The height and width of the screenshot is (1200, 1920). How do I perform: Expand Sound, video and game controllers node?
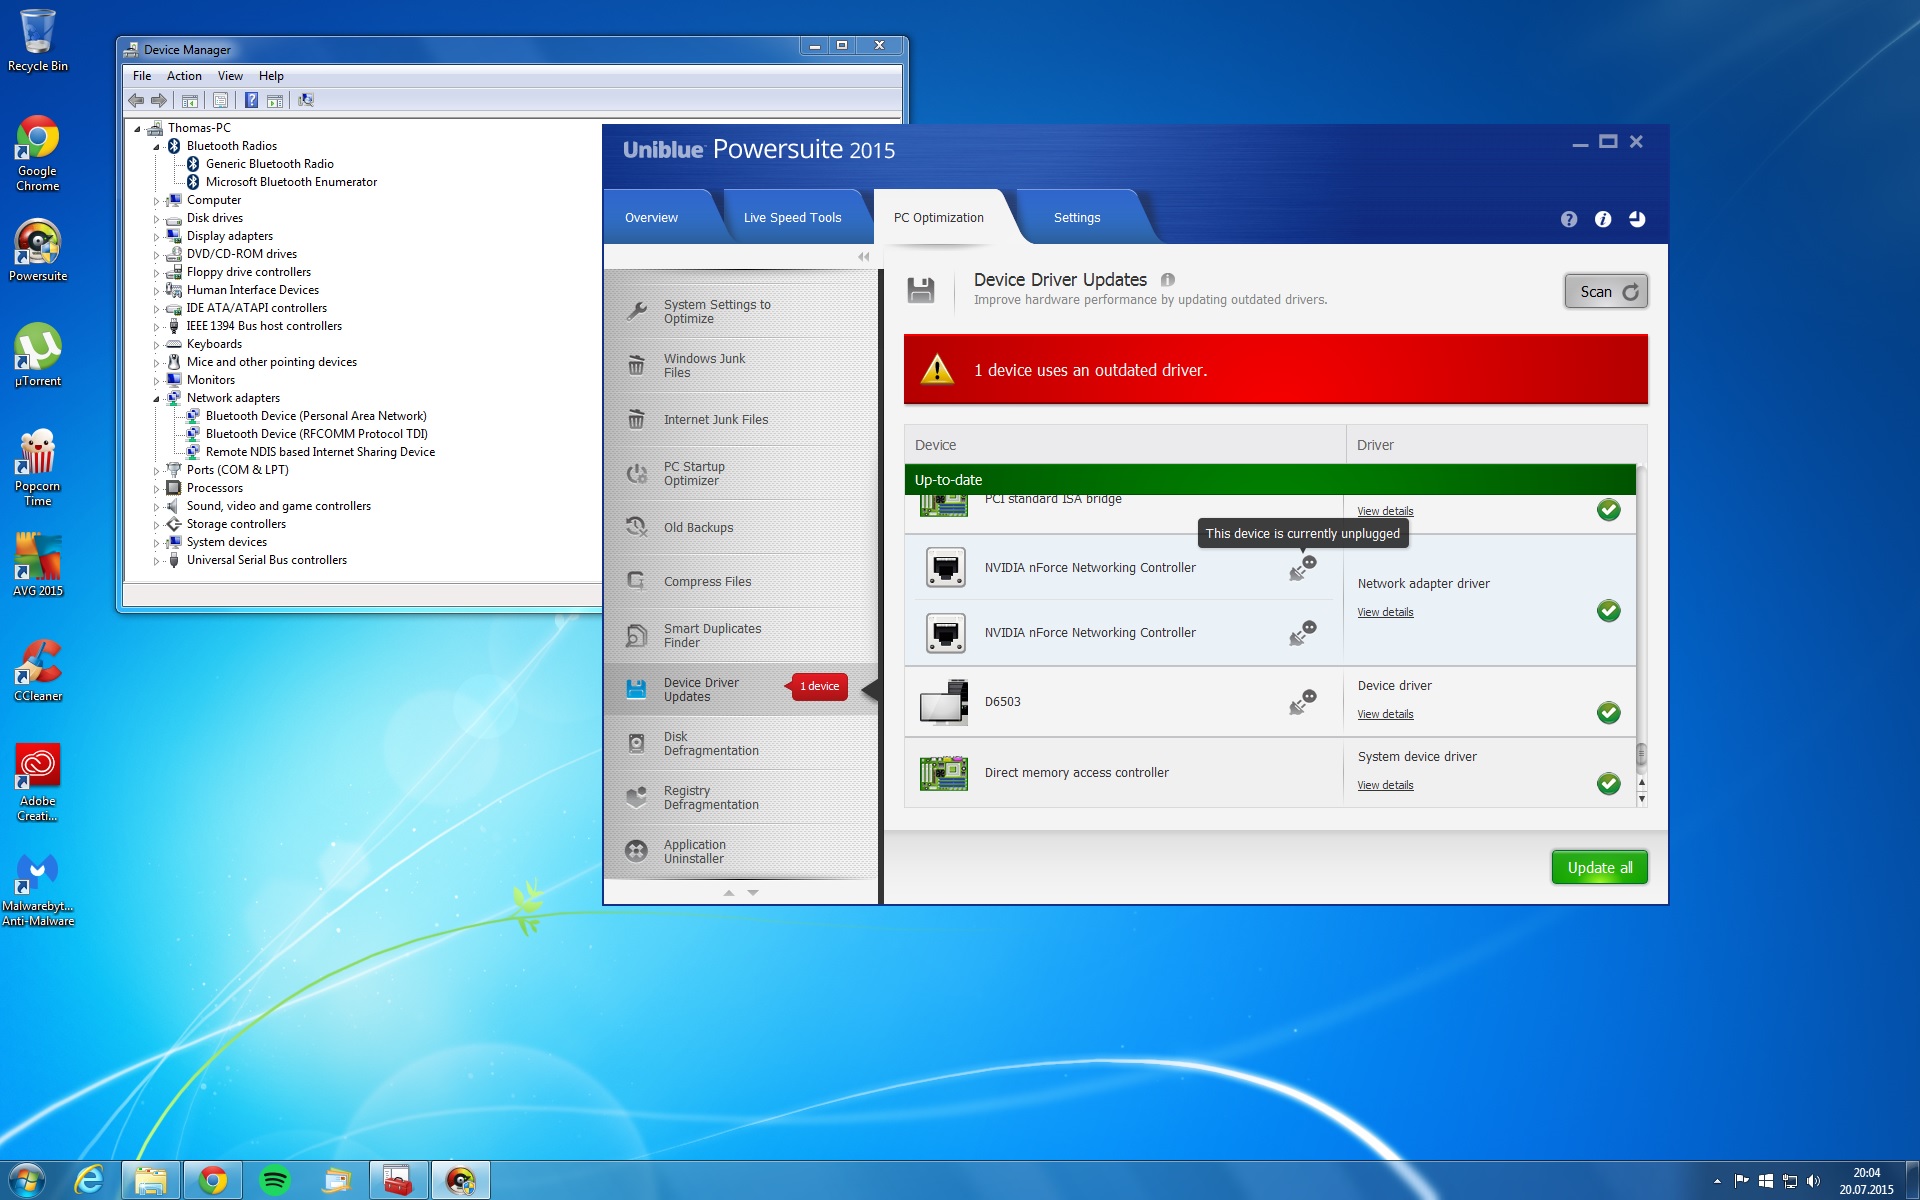click(x=157, y=507)
